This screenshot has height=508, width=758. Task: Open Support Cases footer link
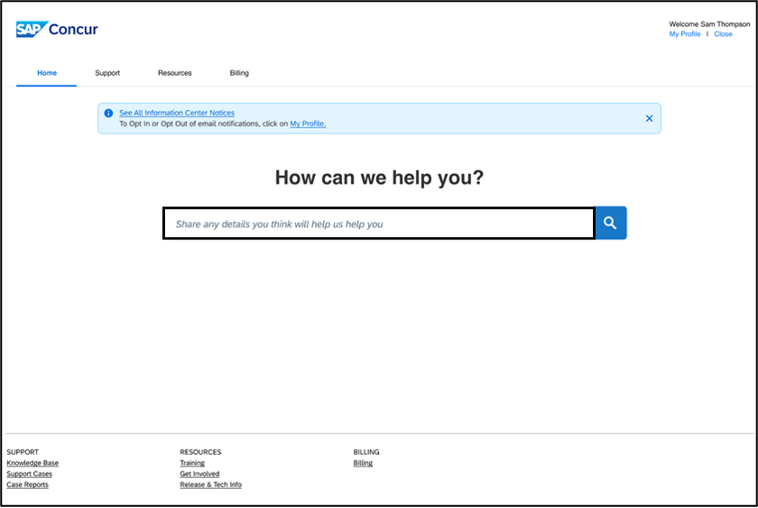pyautogui.click(x=29, y=474)
